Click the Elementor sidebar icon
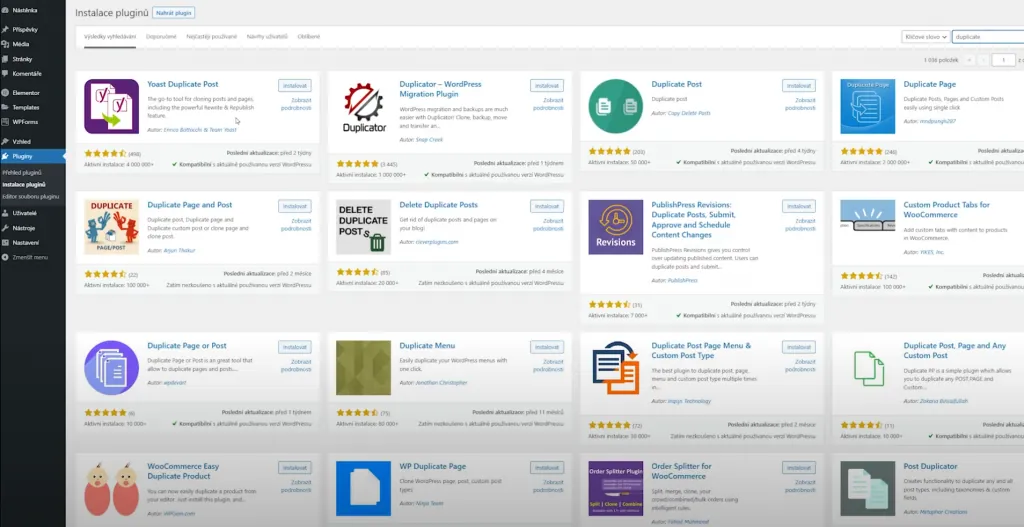Image resolution: width=1024 pixels, height=527 pixels. click(5, 93)
